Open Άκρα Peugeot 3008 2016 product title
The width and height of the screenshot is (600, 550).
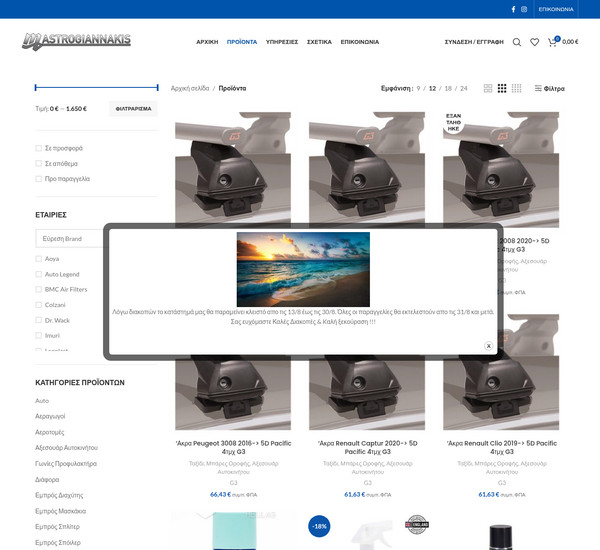233,447
